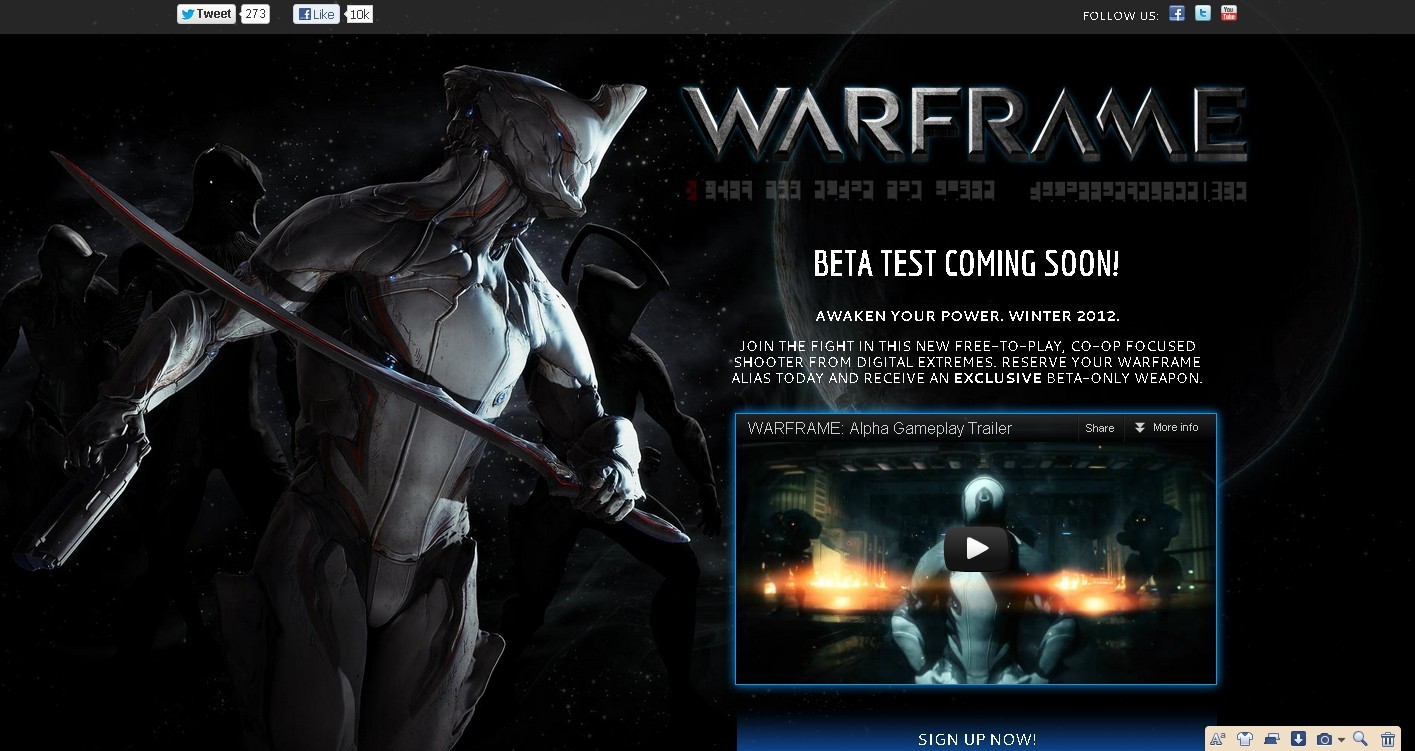Open the video title WARFRAME: Alpha Gameplay Trailer
The width and height of the screenshot is (1415, 751).
point(879,429)
